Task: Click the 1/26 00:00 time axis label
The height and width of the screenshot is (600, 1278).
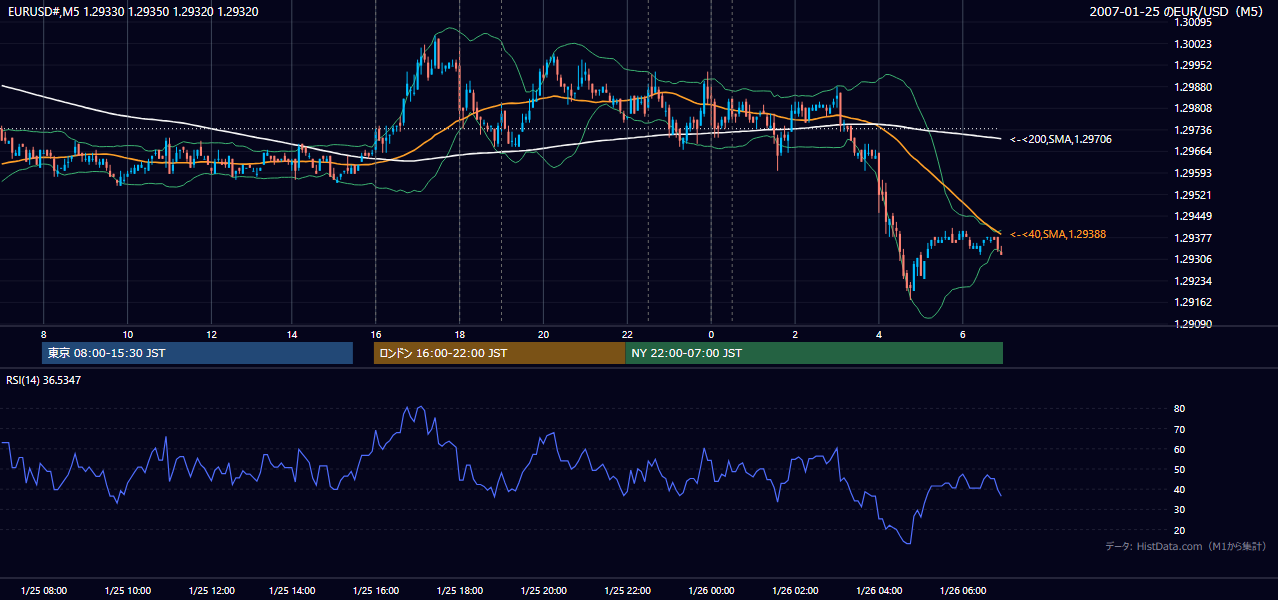Action: 712,590
